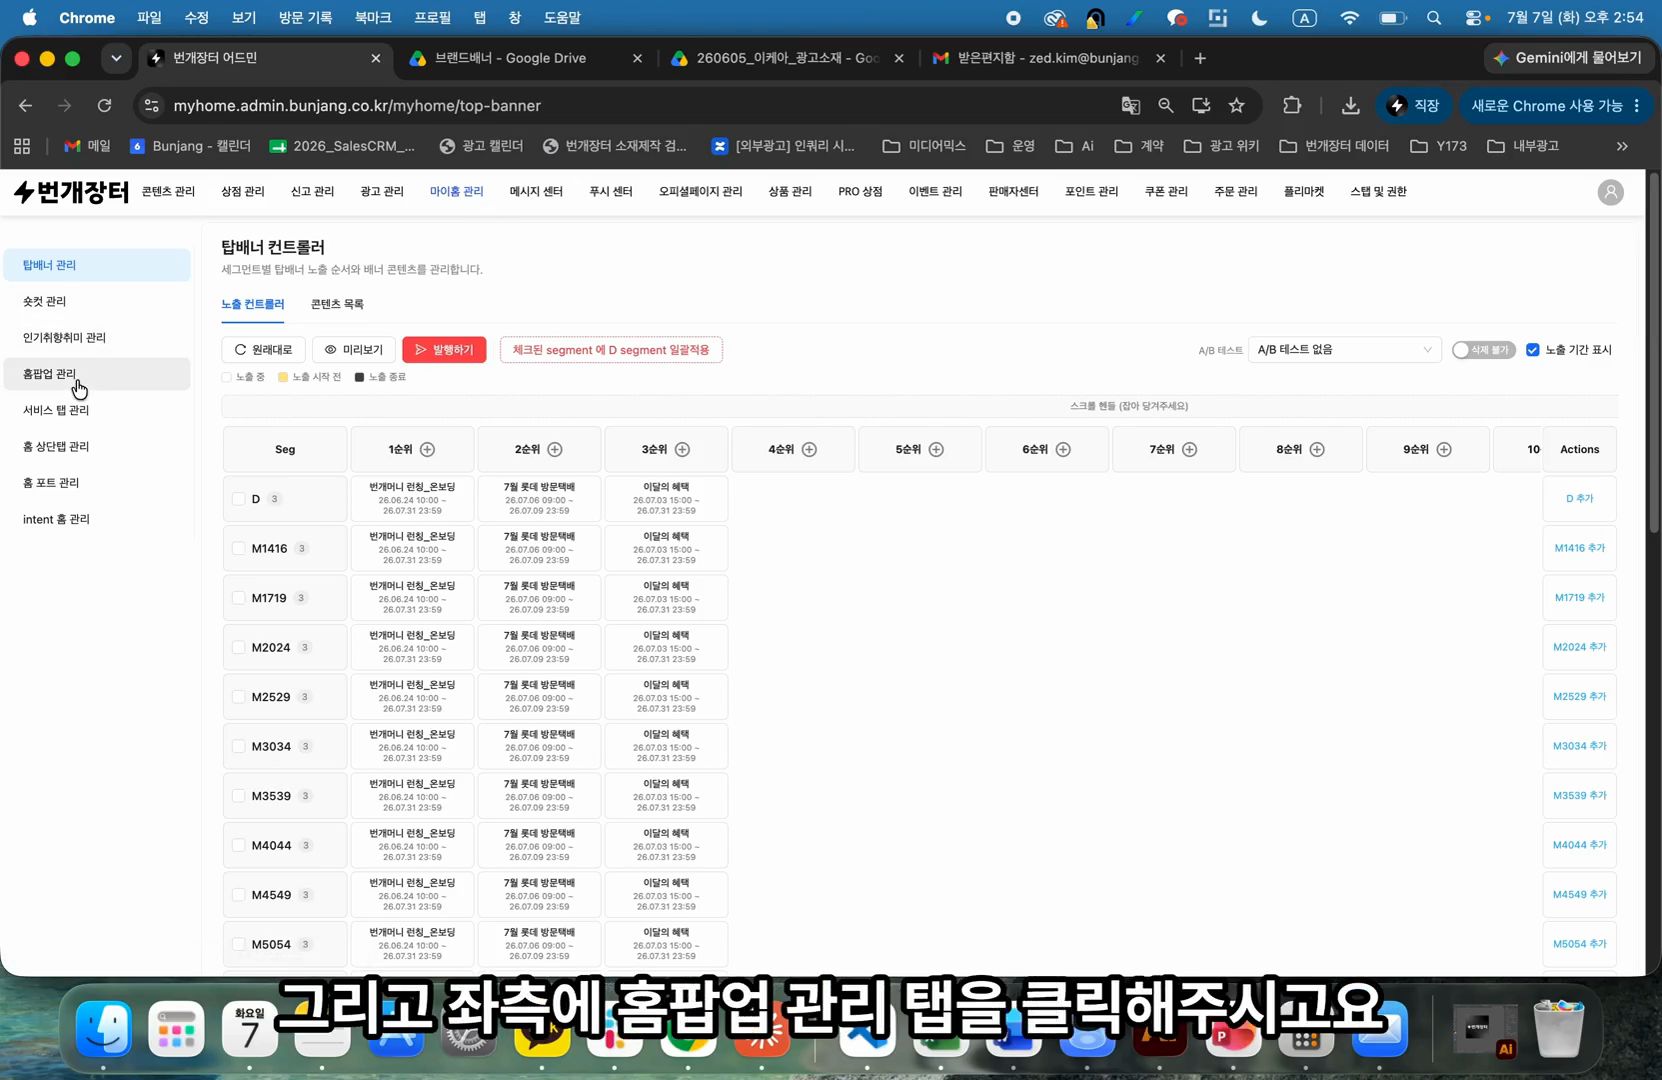Go back in Chrome history
Image resolution: width=1662 pixels, height=1080 pixels.
pyautogui.click(x=26, y=106)
